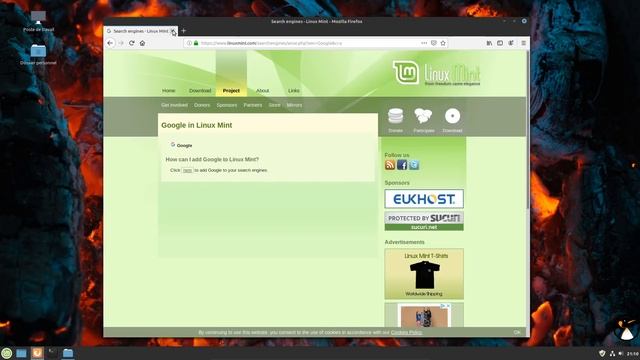The image size is (640, 360).
Task: Click the Partners submenu link
Action: click(253, 105)
